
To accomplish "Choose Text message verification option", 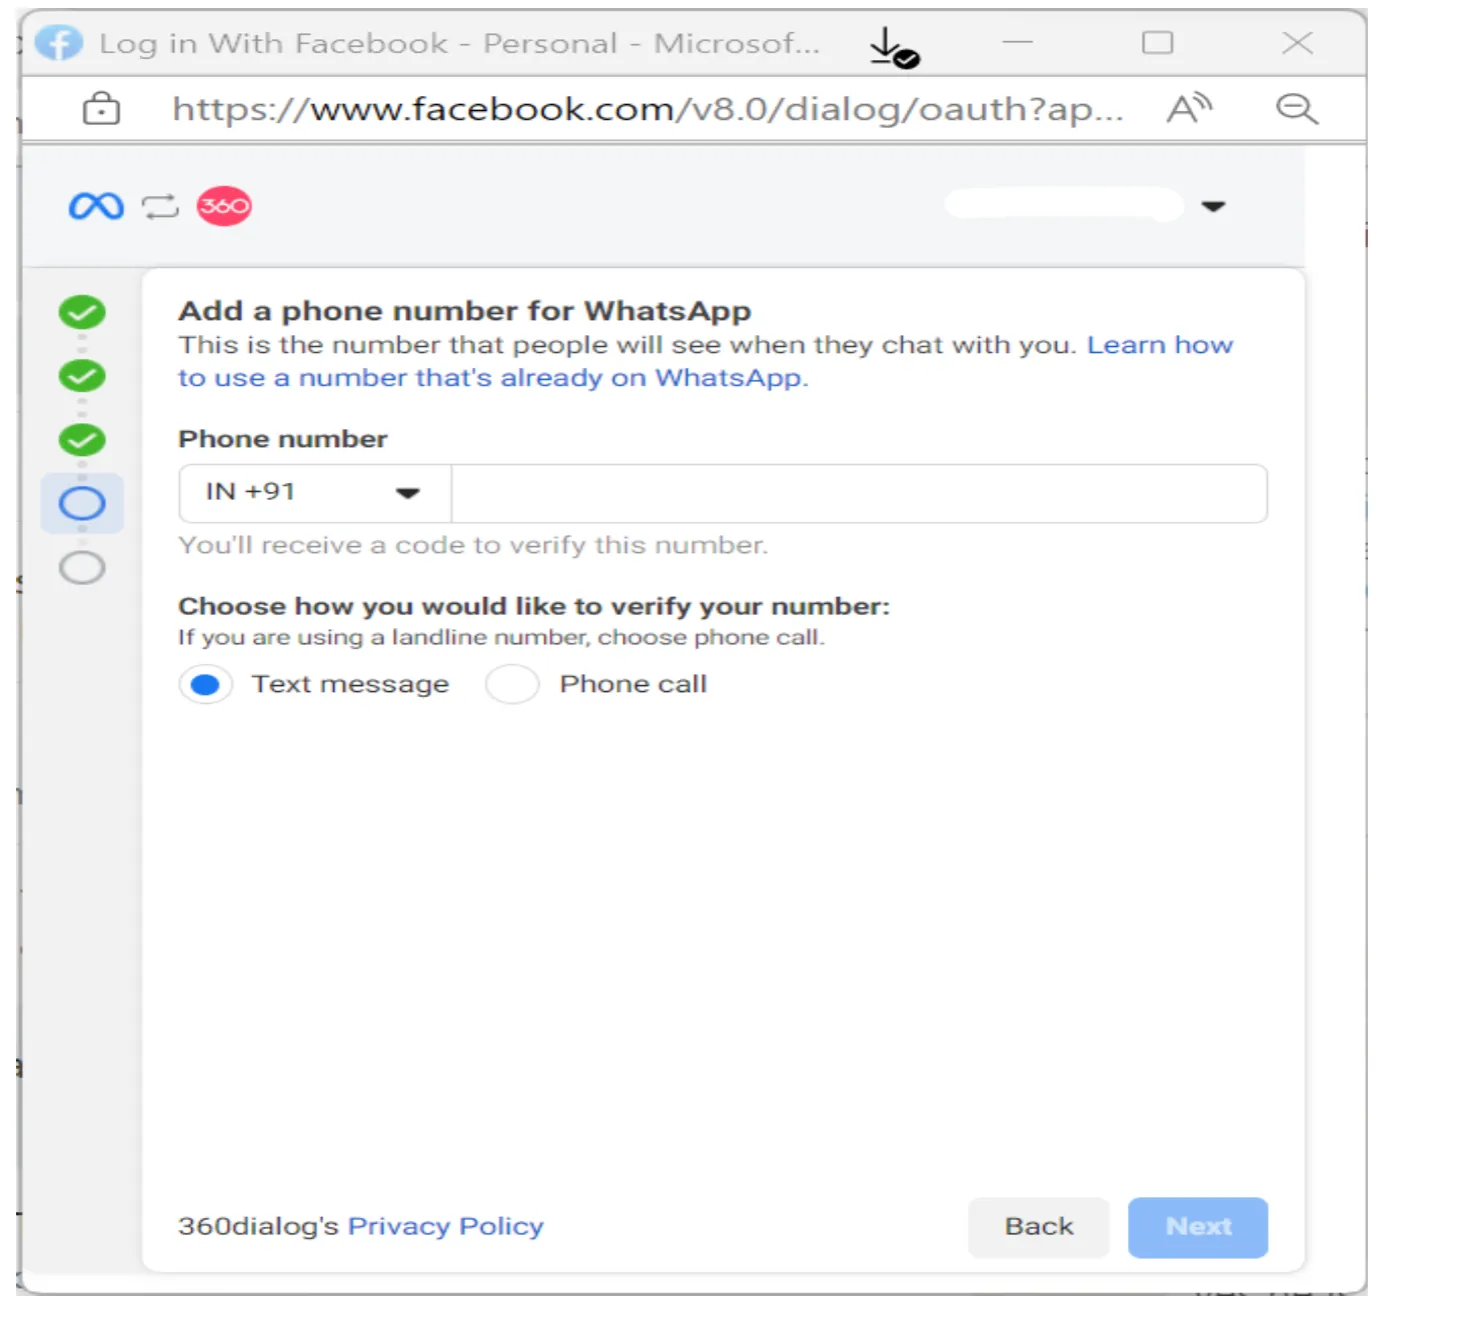I will click(206, 685).
